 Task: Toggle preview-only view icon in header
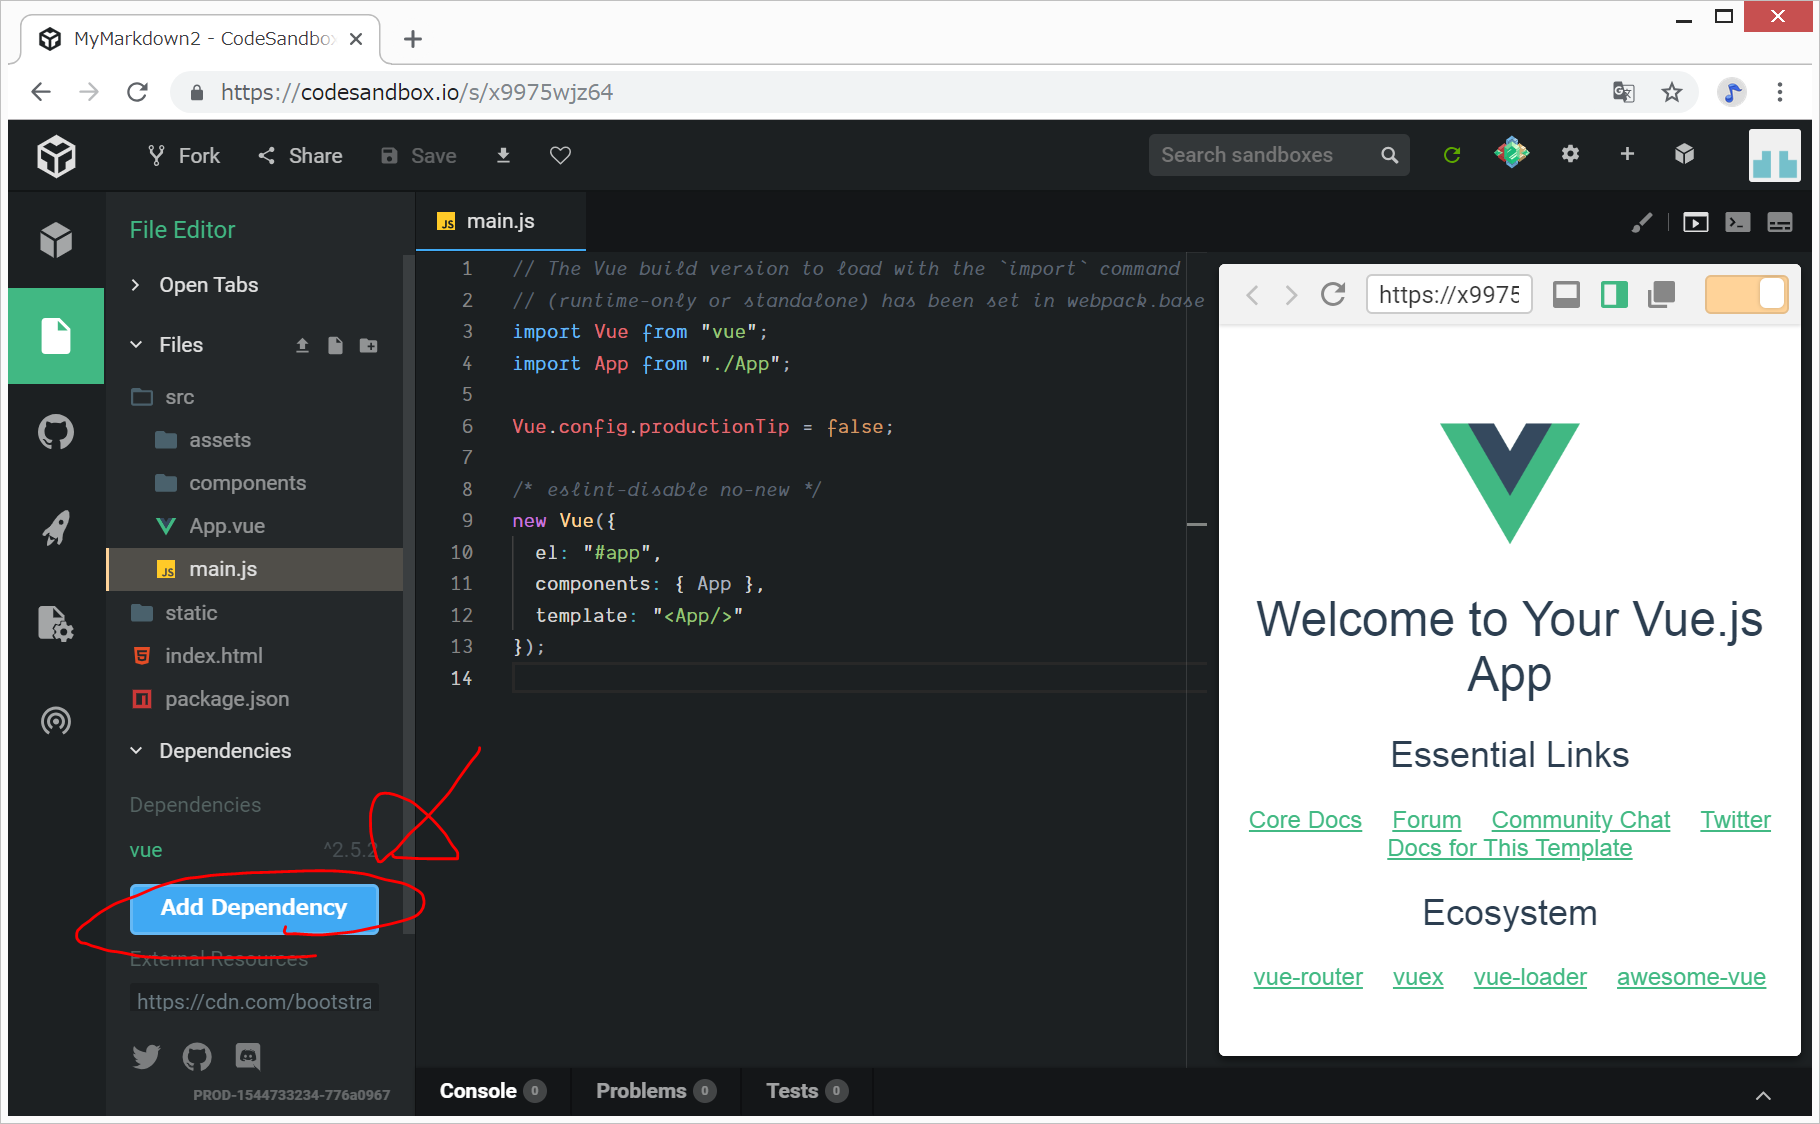coord(1695,222)
